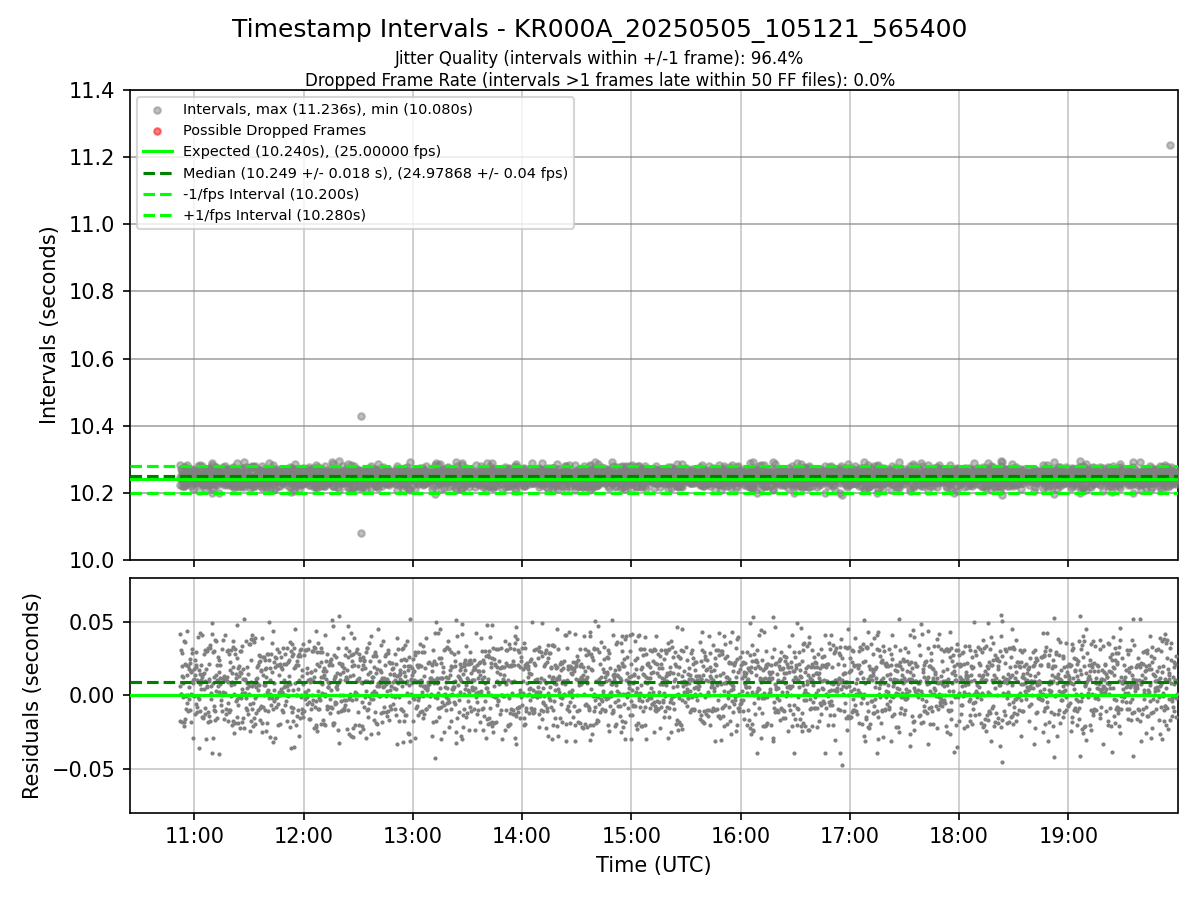This screenshot has width=1200, height=900.
Task: Click the maximum outlier point at 11.236s
Action: [1170, 145]
